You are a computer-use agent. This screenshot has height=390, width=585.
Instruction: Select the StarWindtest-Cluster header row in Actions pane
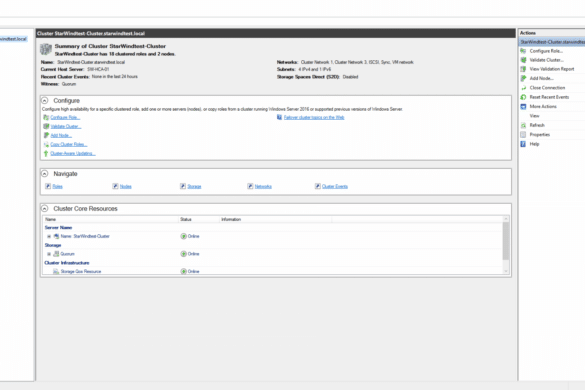552,42
